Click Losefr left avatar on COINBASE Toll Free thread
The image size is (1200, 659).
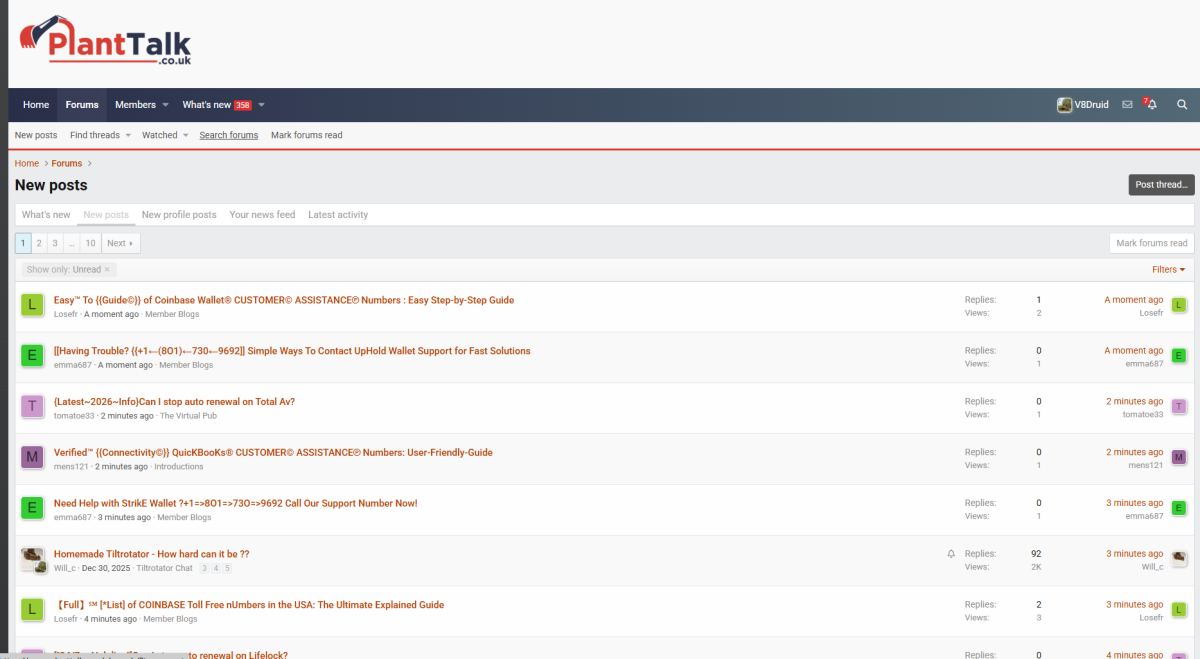point(32,610)
